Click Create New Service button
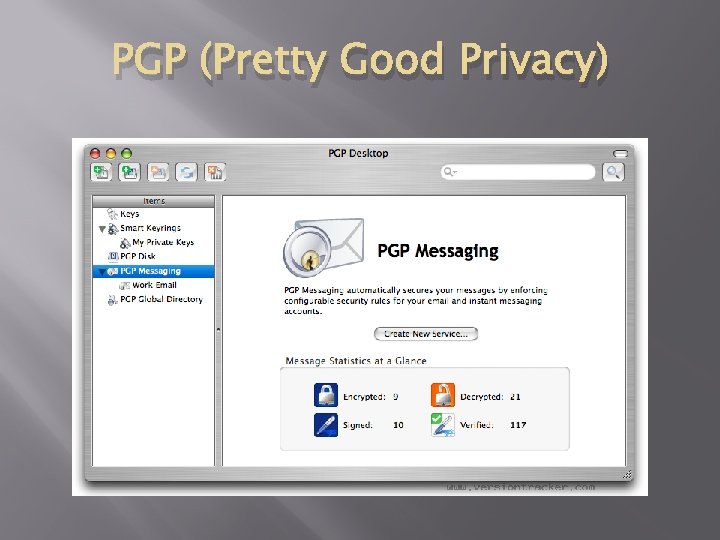Image resolution: width=720 pixels, height=540 pixels. (426, 334)
